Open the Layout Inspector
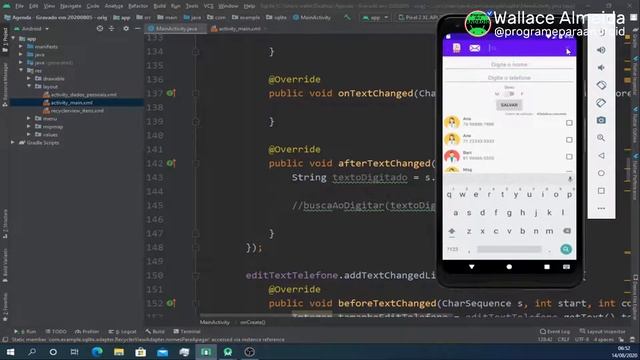The height and width of the screenshot is (360, 640). pyautogui.click(x=602, y=331)
